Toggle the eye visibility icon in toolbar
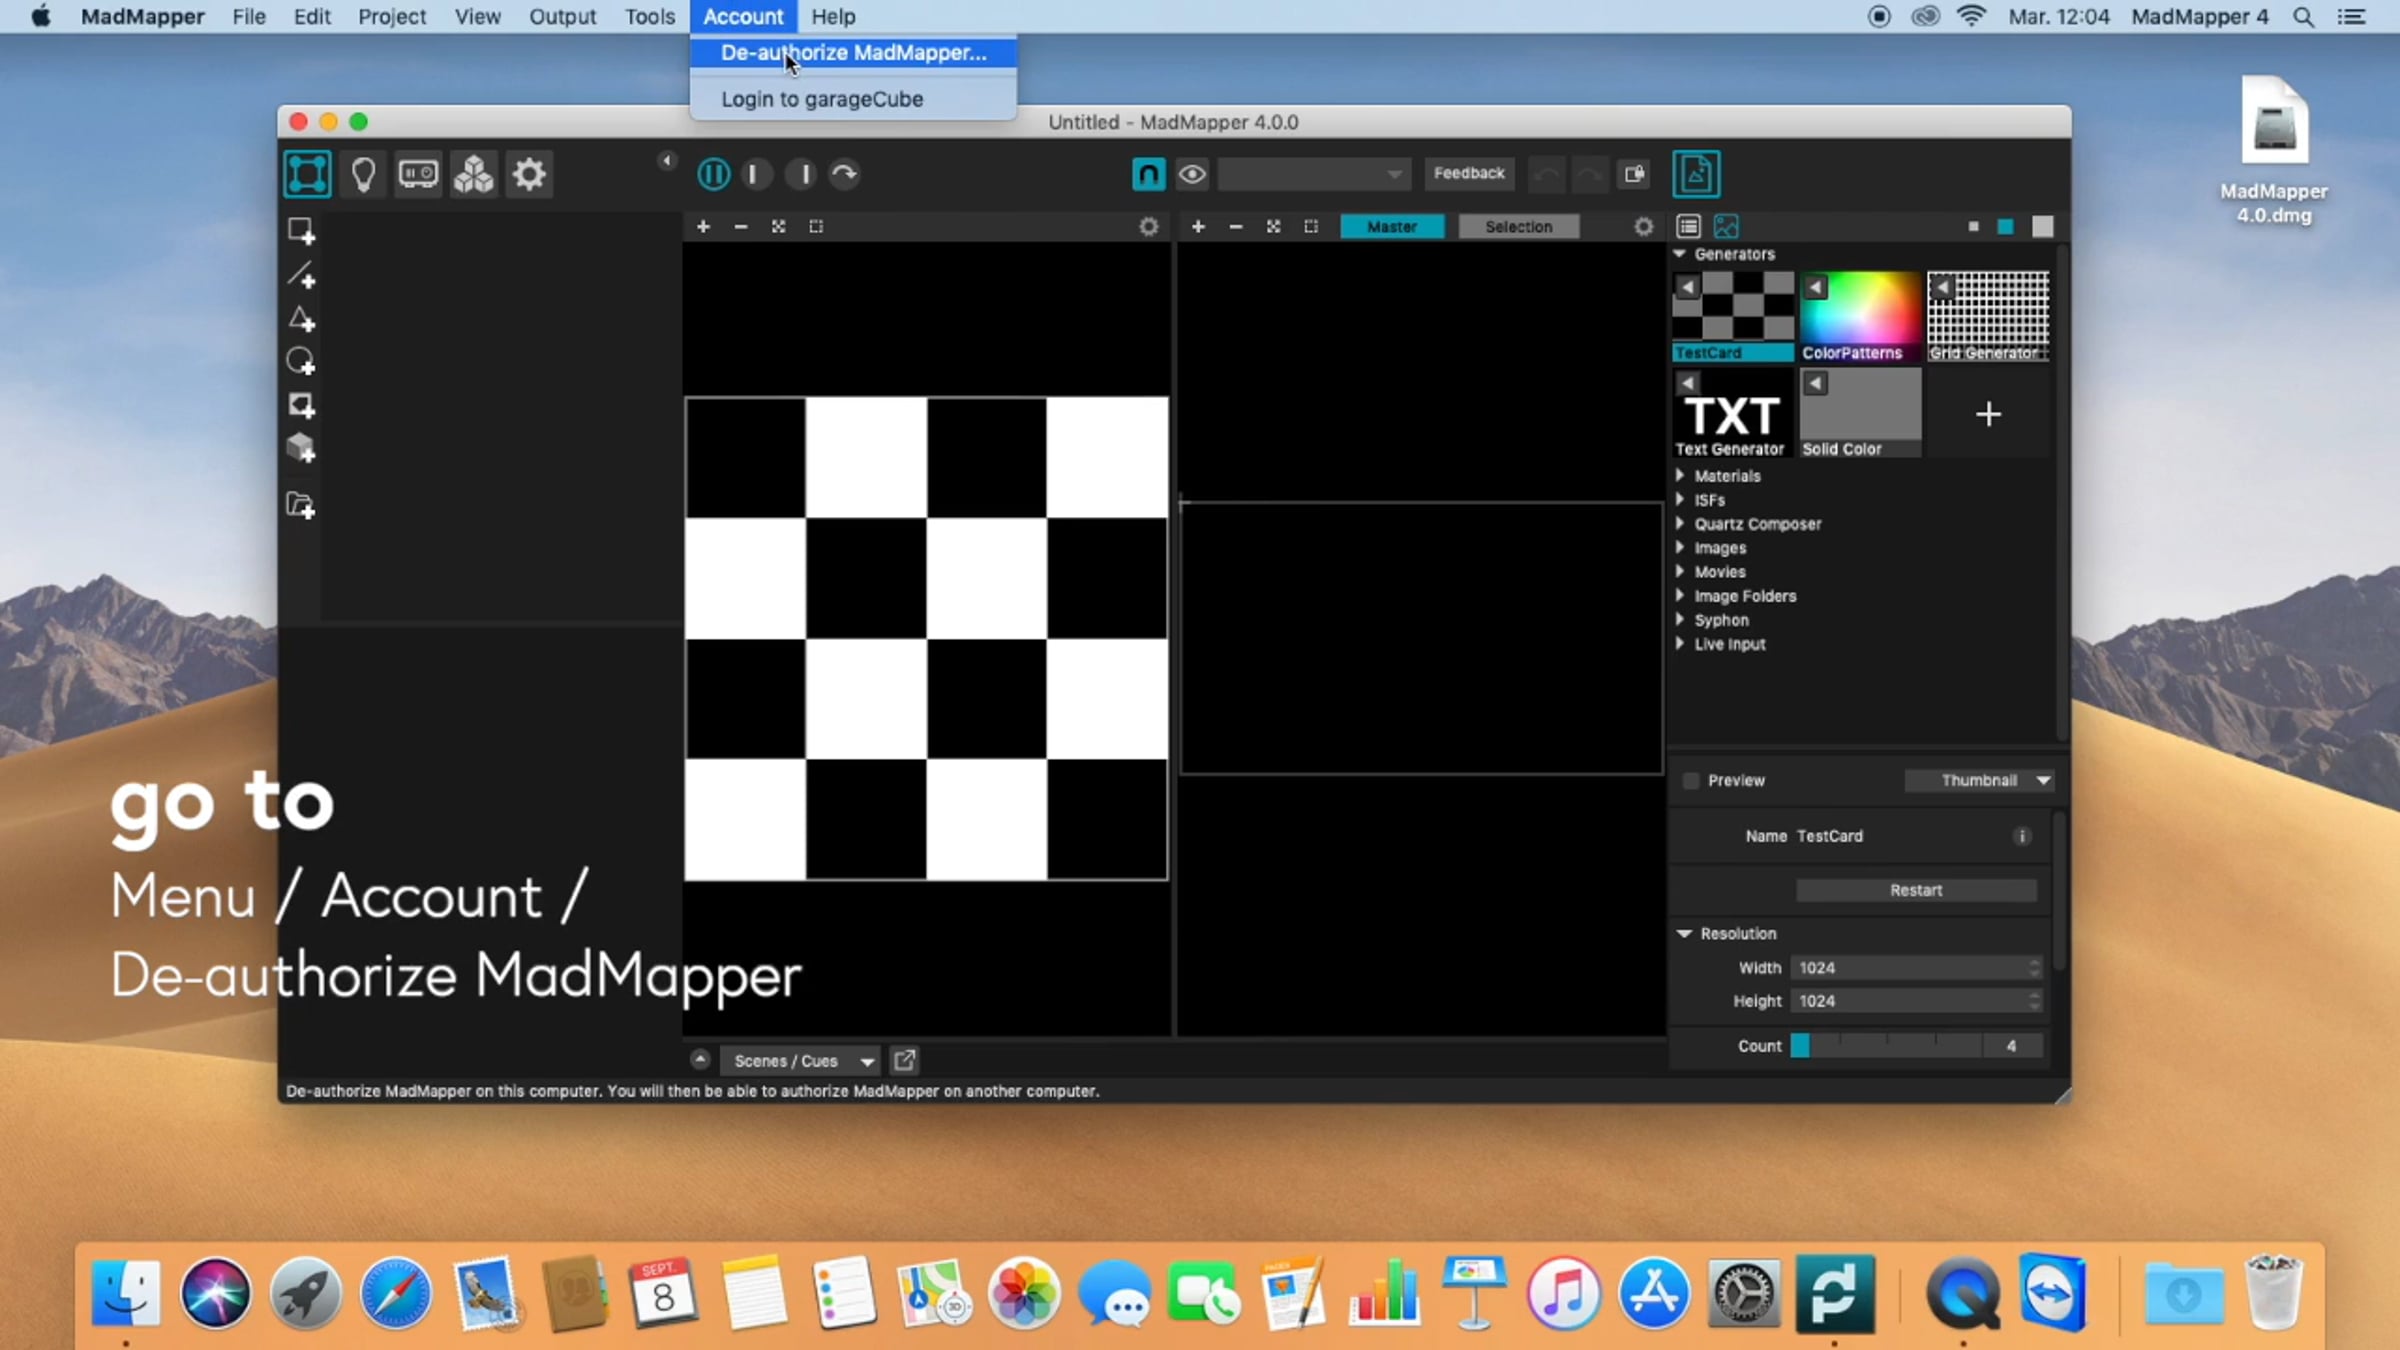 [1192, 174]
